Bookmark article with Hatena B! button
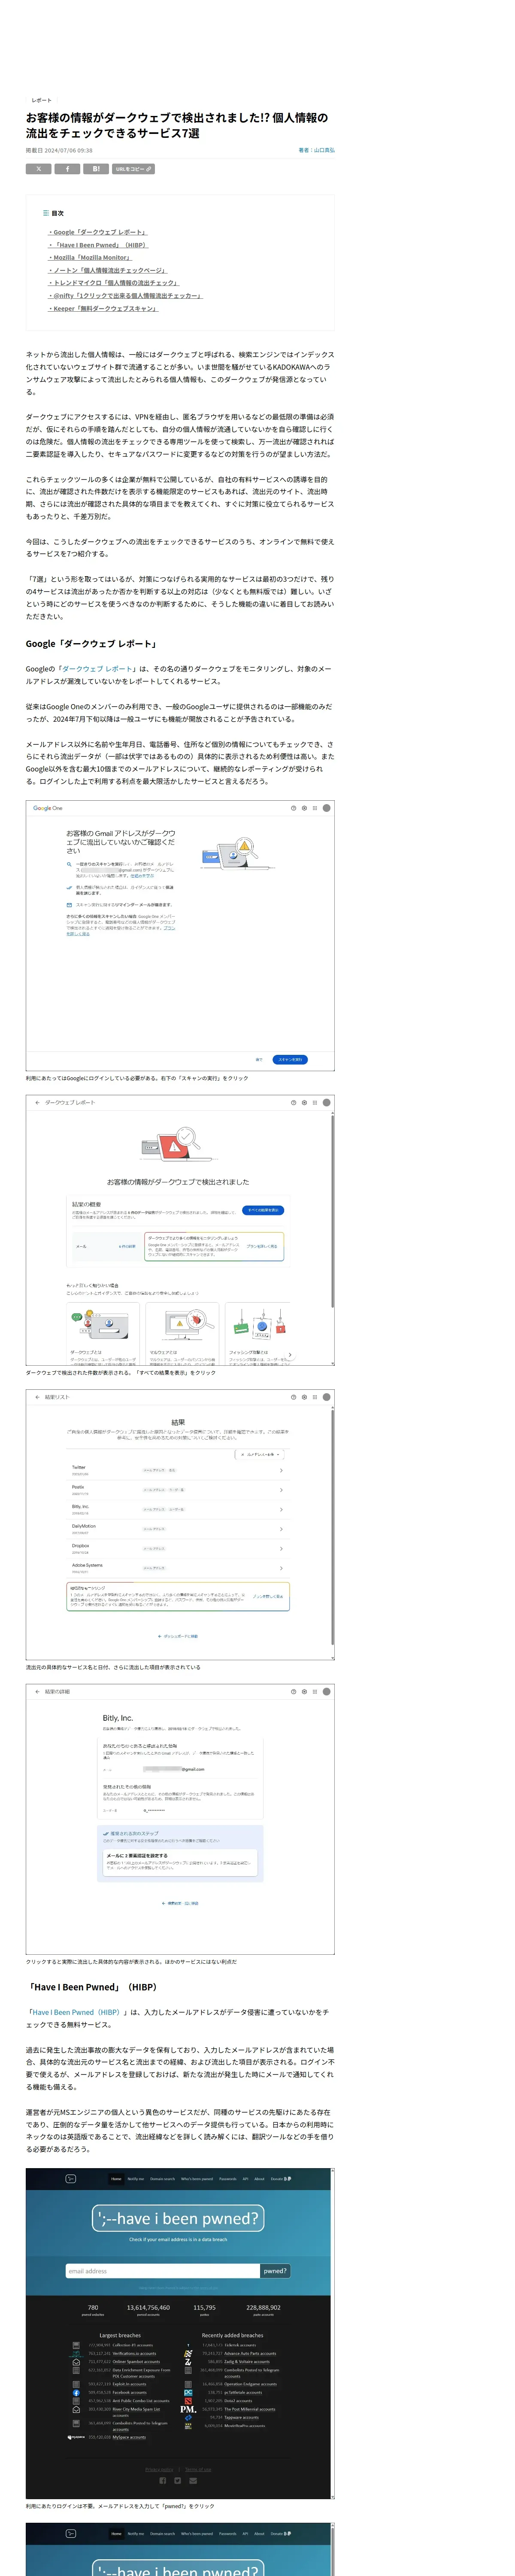 96,169
